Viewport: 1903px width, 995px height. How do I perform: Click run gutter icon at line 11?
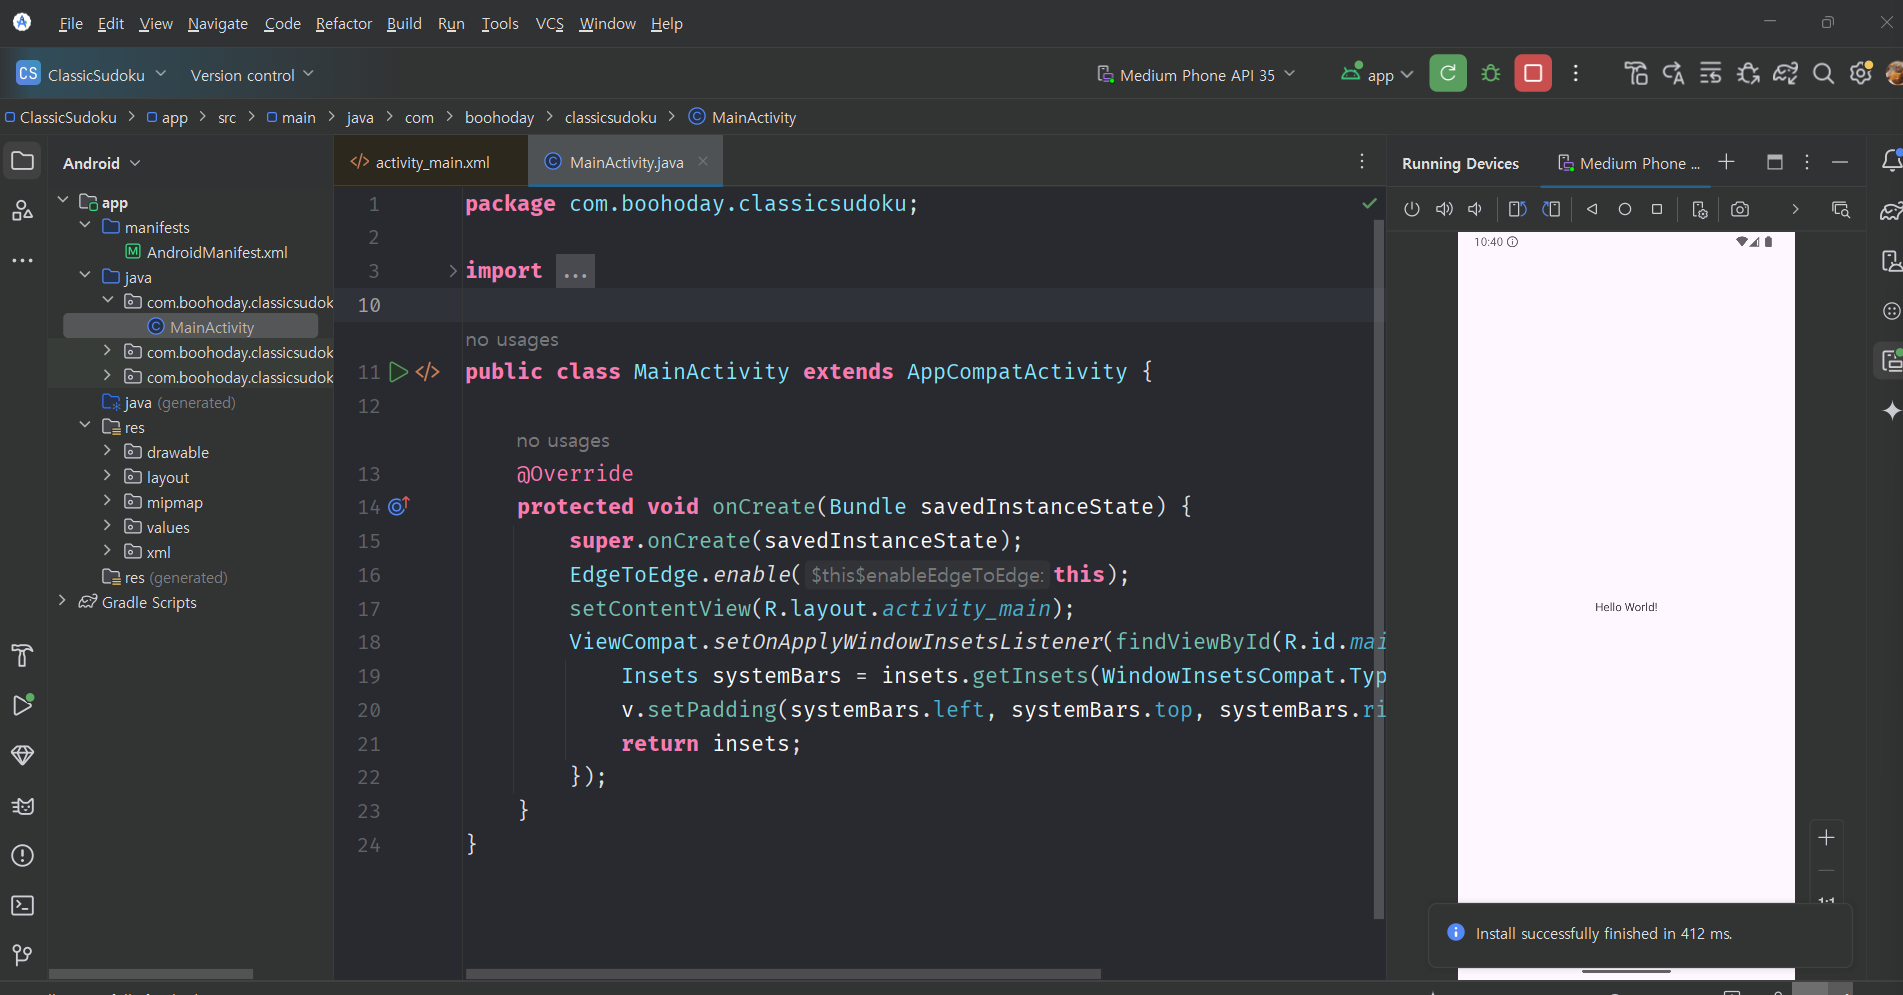point(398,372)
